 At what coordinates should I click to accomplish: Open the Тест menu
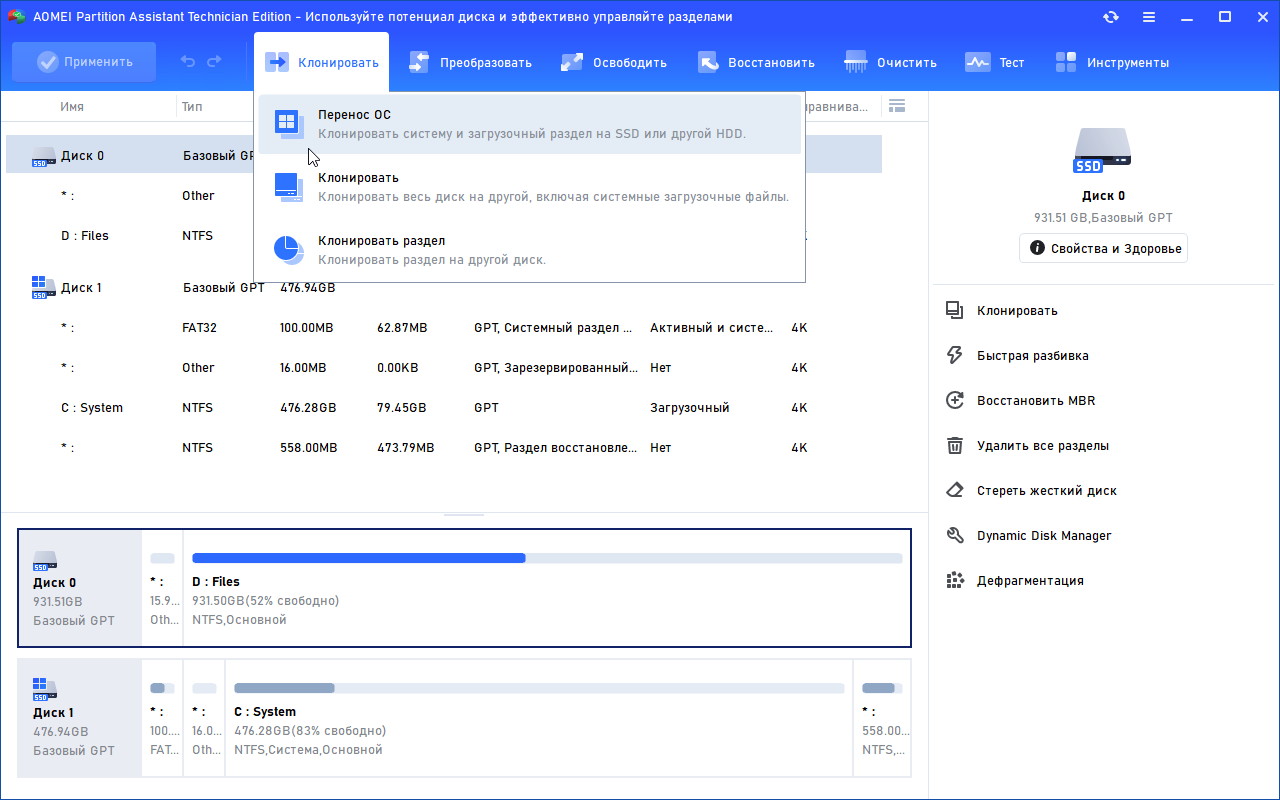click(x=994, y=62)
